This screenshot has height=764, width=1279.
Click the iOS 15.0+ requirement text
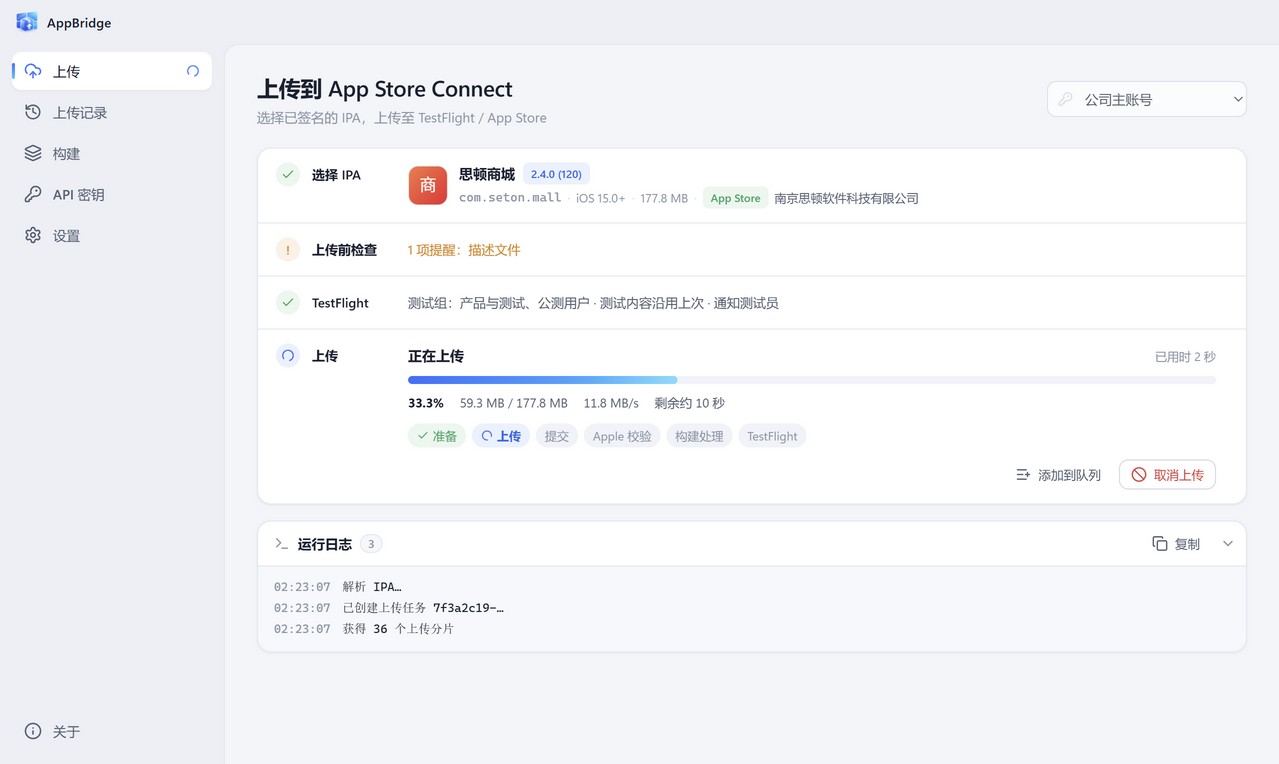tap(600, 198)
